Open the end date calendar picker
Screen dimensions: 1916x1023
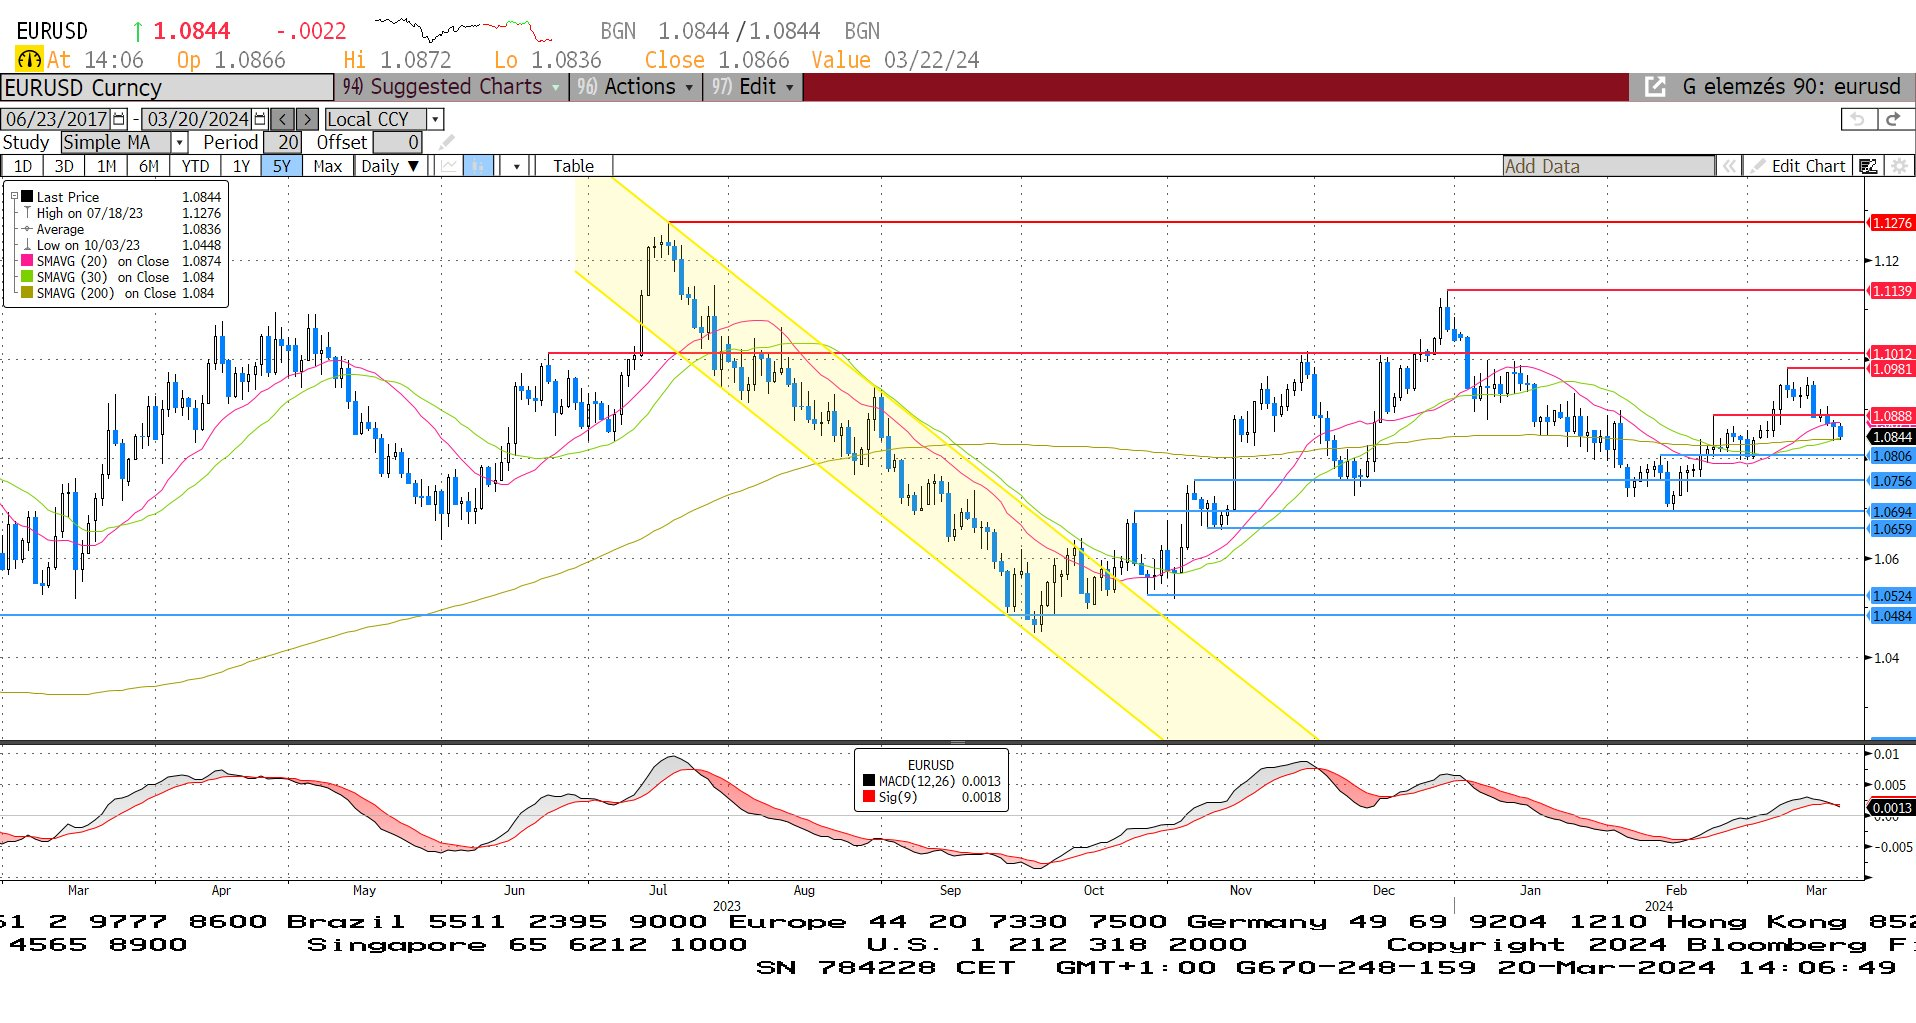pos(261,119)
